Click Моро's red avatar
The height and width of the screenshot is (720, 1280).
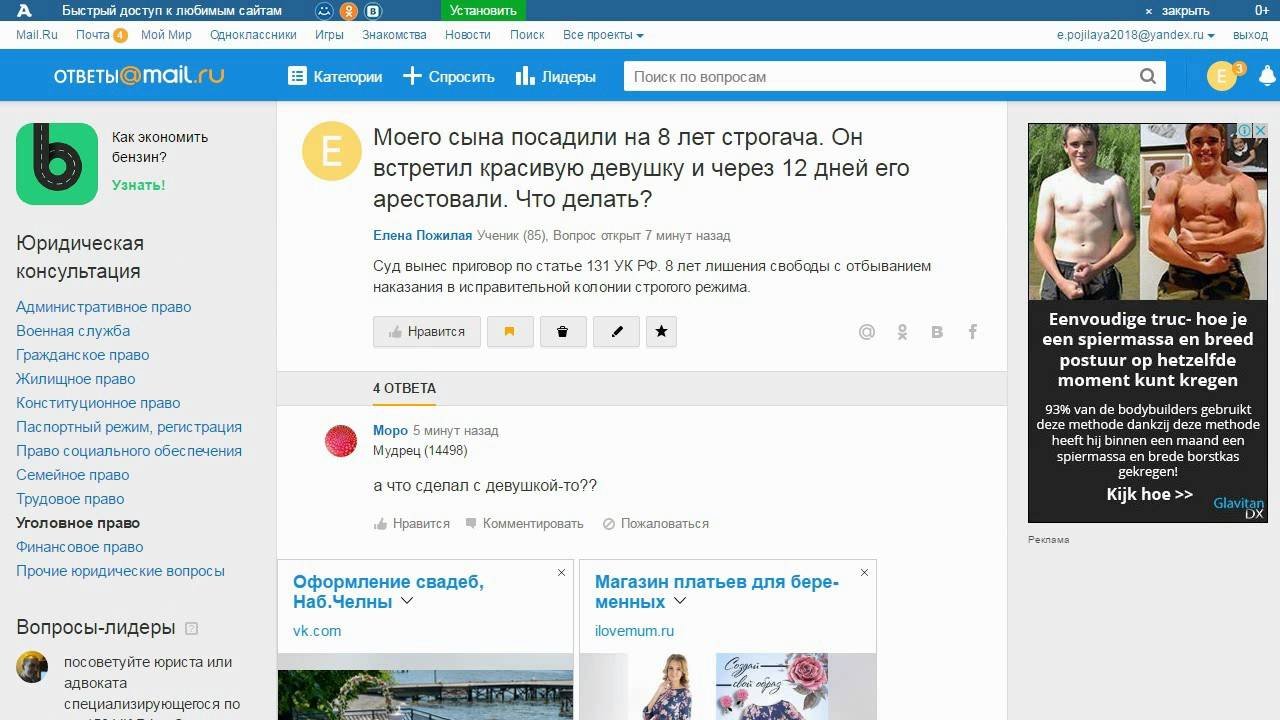(341, 440)
